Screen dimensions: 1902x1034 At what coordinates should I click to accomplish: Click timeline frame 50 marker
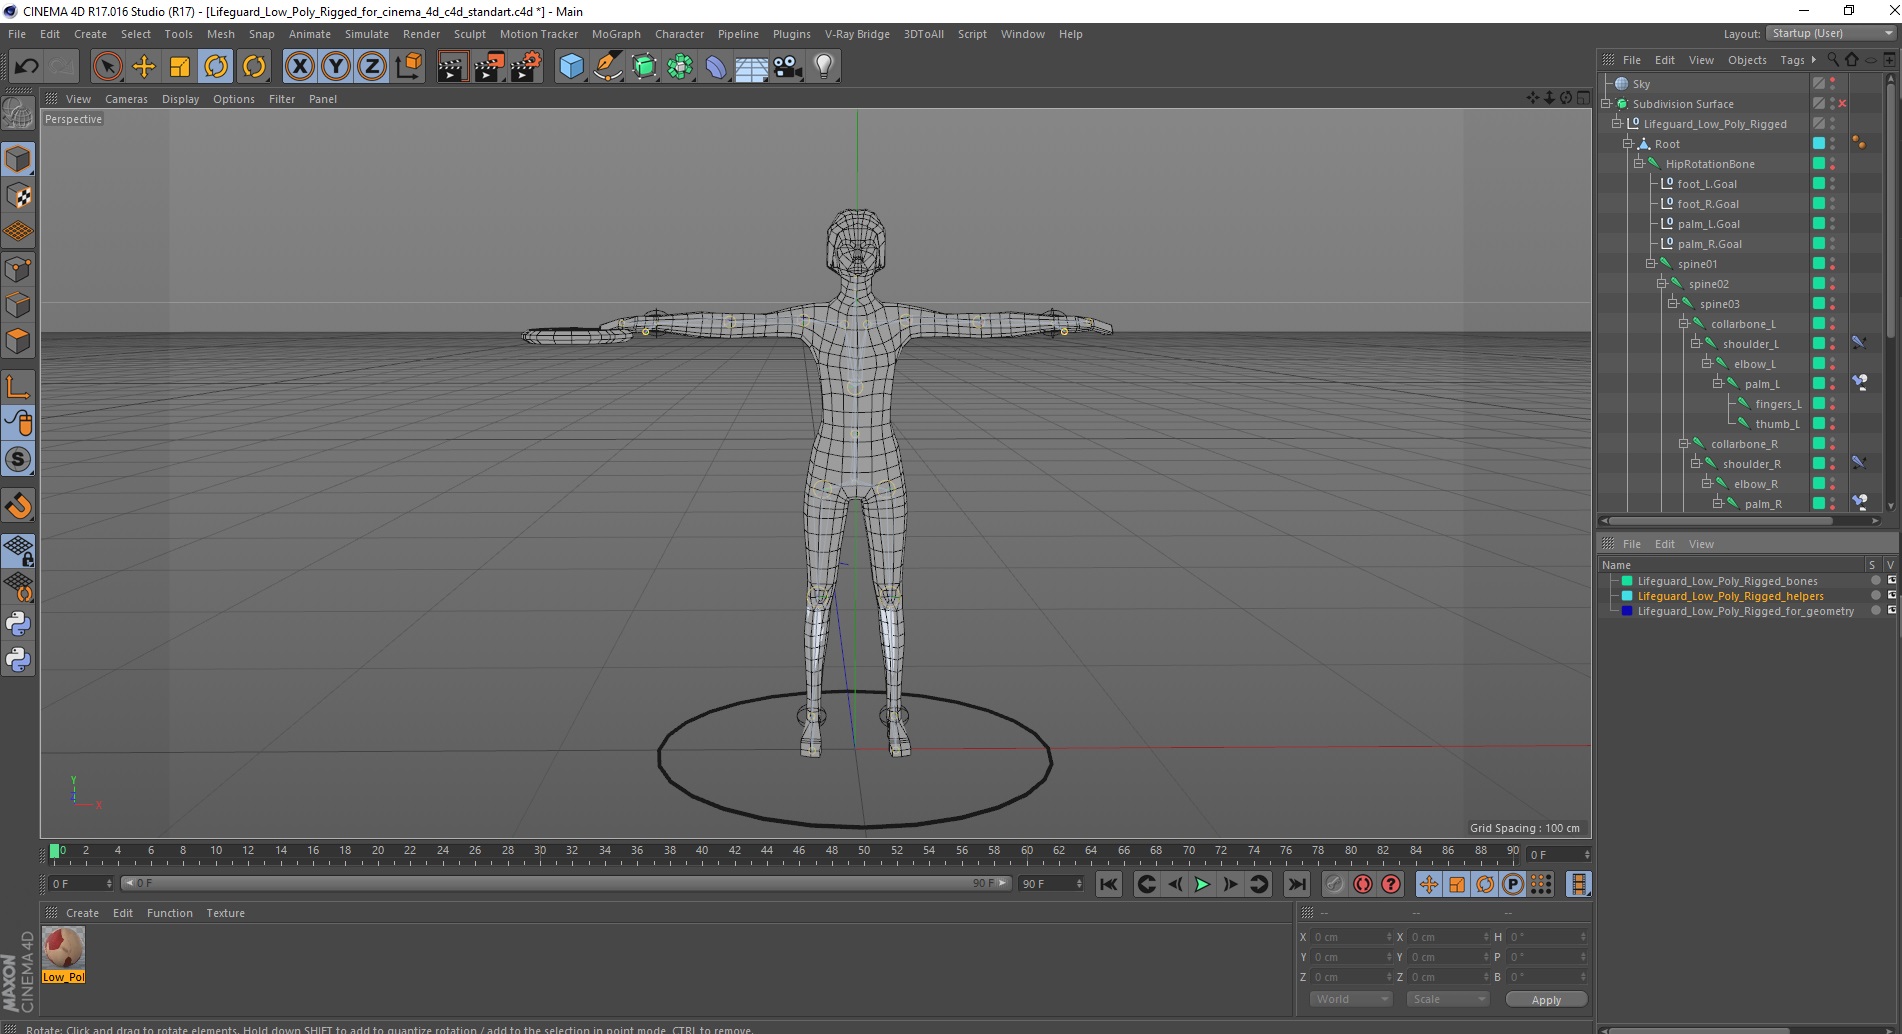coord(863,851)
